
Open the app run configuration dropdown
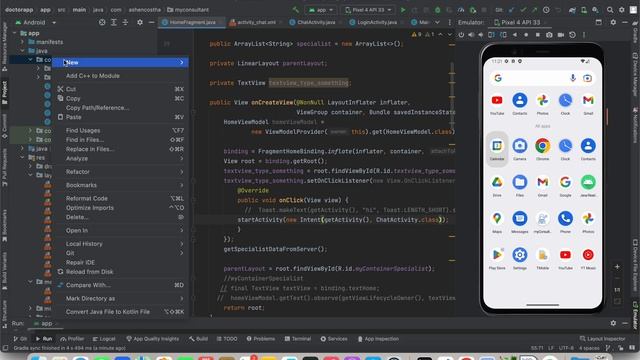[x=321, y=10]
